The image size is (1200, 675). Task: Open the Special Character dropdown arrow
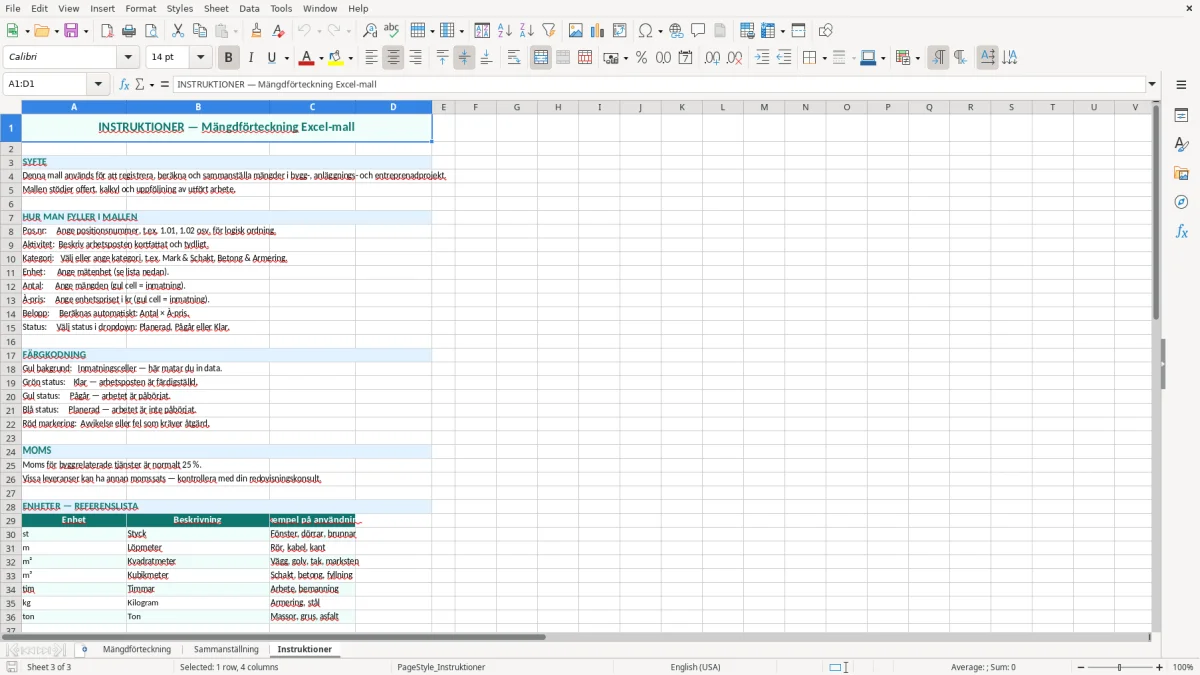[x=660, y=31]
